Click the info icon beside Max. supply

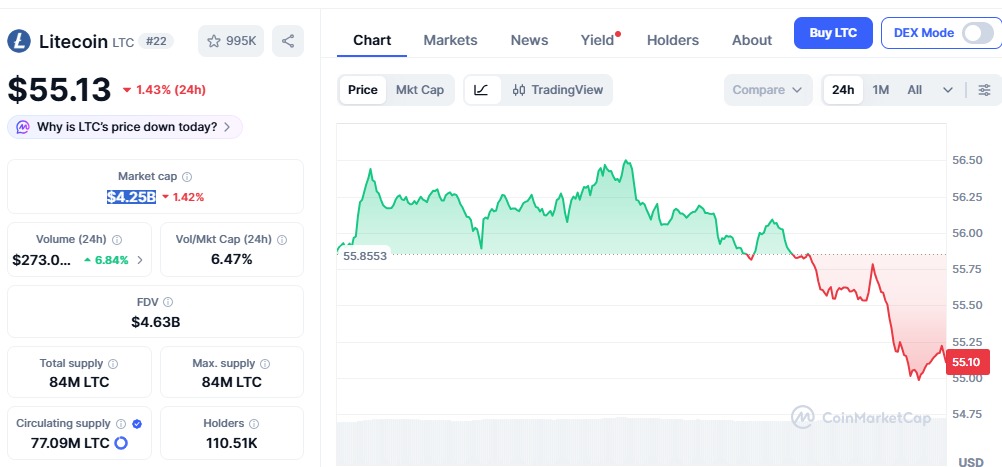265,364
